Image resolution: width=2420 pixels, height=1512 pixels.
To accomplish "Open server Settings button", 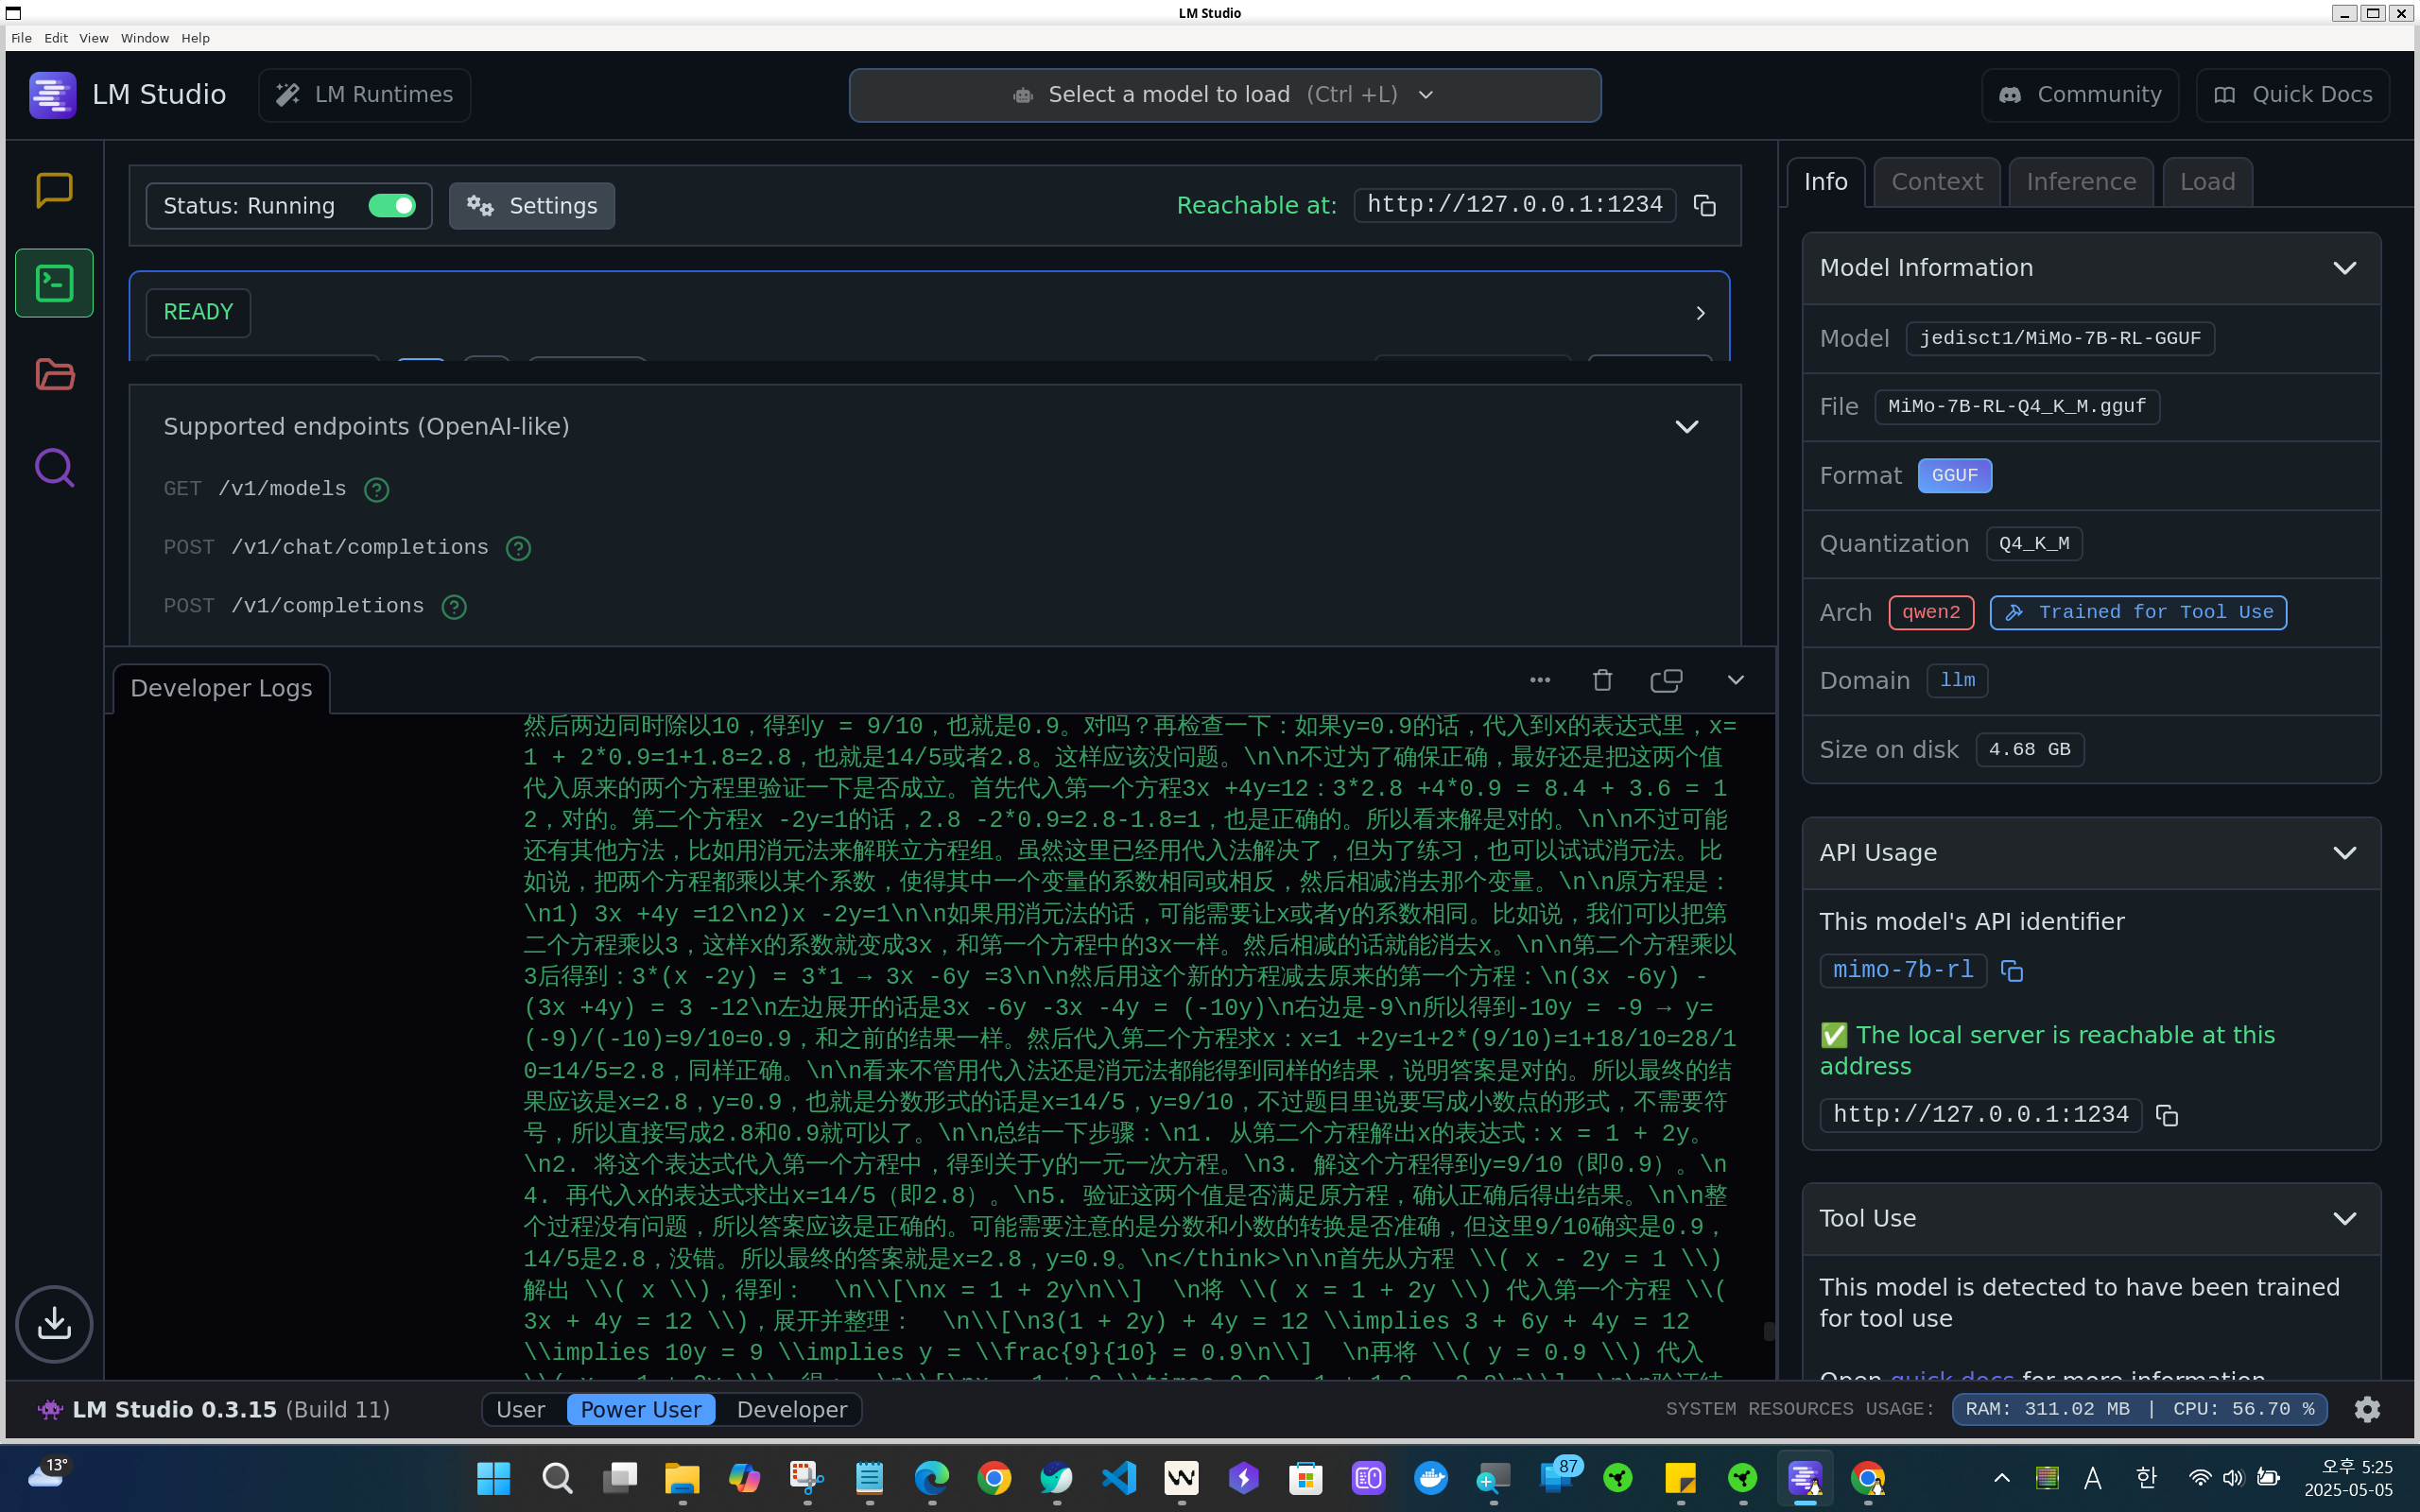I will click(x=532, y=206).
